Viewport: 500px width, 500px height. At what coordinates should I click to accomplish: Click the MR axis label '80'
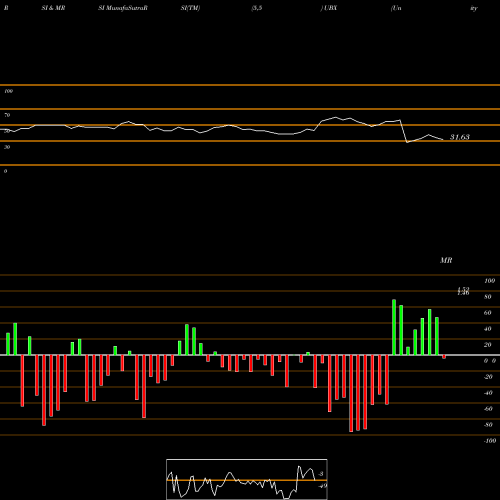click(x=488, y=297)
